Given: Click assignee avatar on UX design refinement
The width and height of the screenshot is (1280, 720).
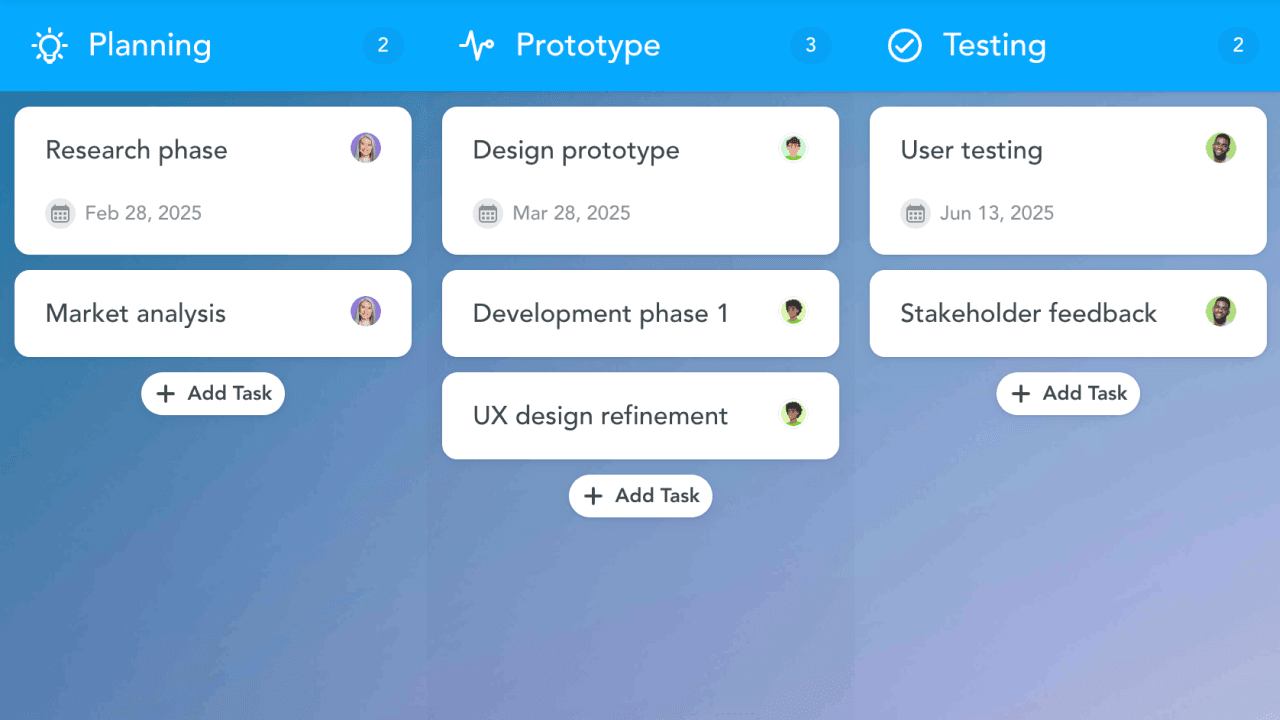Looking at the screenshot, I should tap(793, 413).
